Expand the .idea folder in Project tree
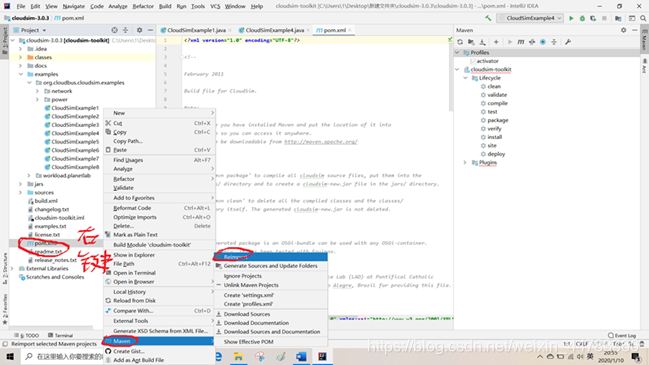This screenshot has height=365, width=649. (20, 49)
